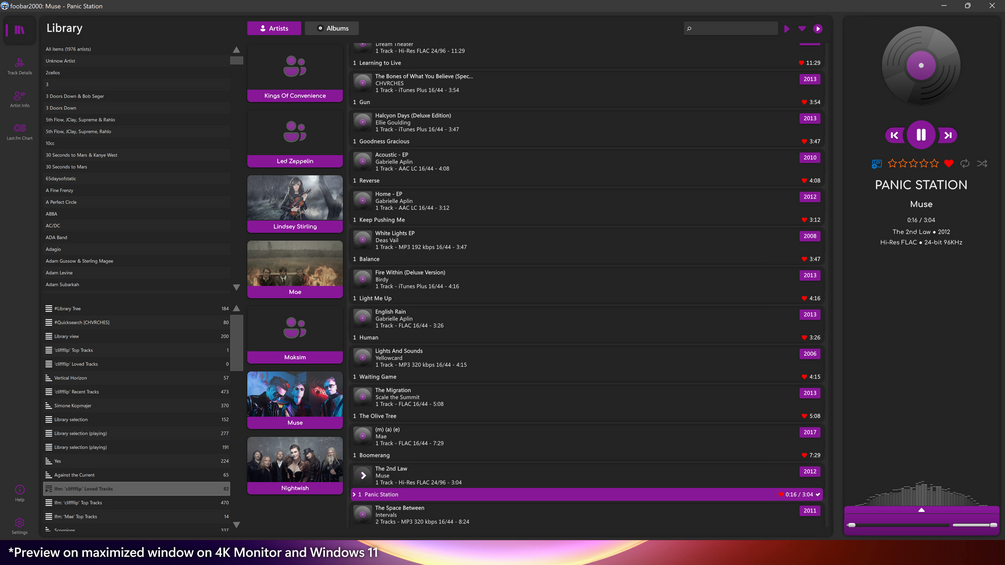Open the Last.fm Chart sidebar panel
Screen dimensions: 1005x565
pyautogui.click(x=19, y=132)
